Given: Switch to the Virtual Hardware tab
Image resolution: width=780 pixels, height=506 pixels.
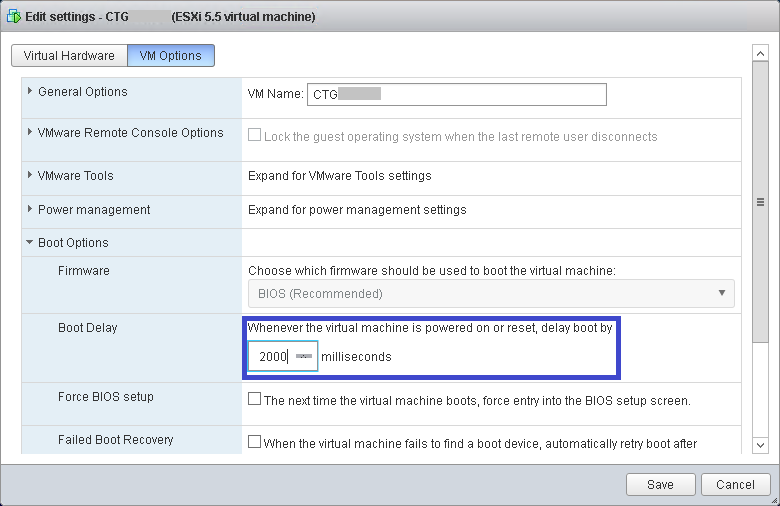Looking at the screenshot, I should pos(69,56).
